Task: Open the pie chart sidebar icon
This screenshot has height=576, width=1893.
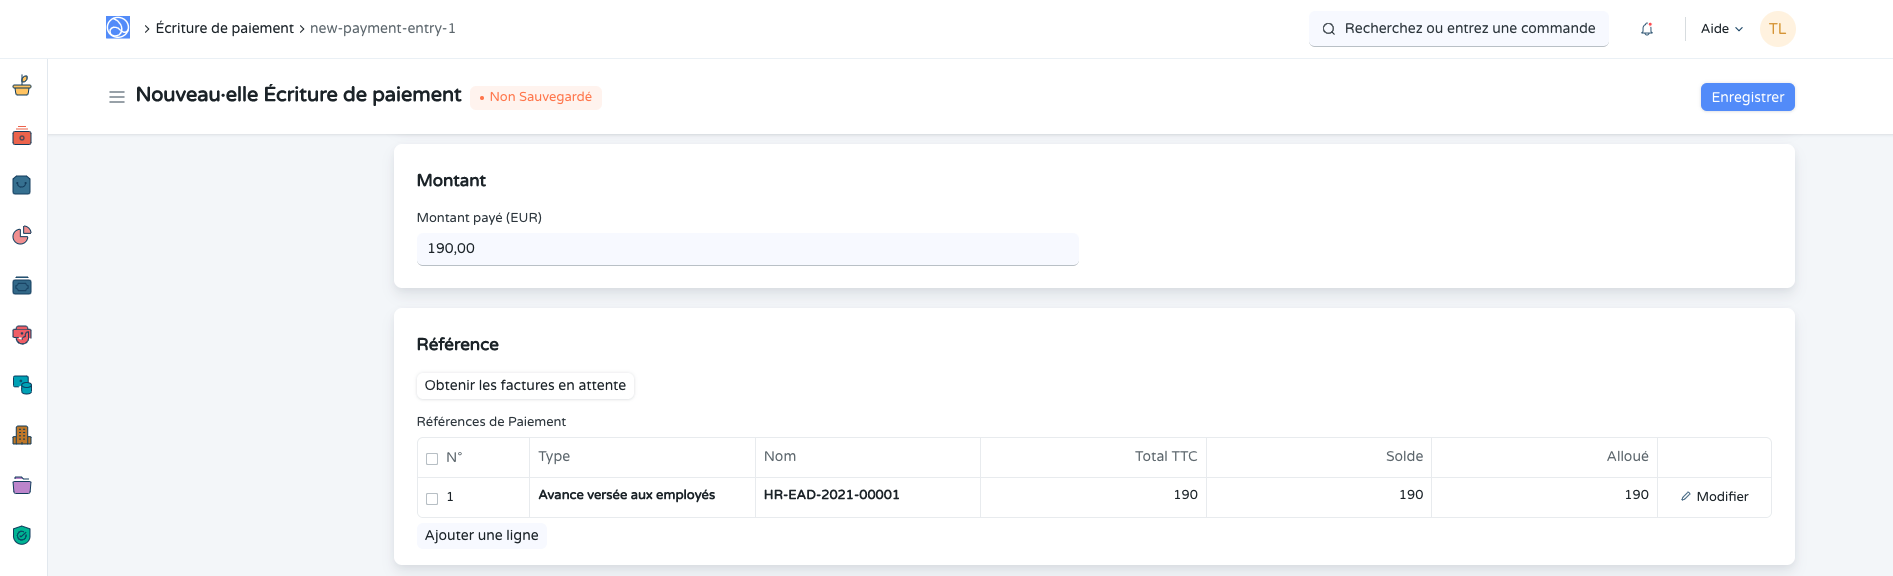Action: pyautogui.click(x=22, y=235)
